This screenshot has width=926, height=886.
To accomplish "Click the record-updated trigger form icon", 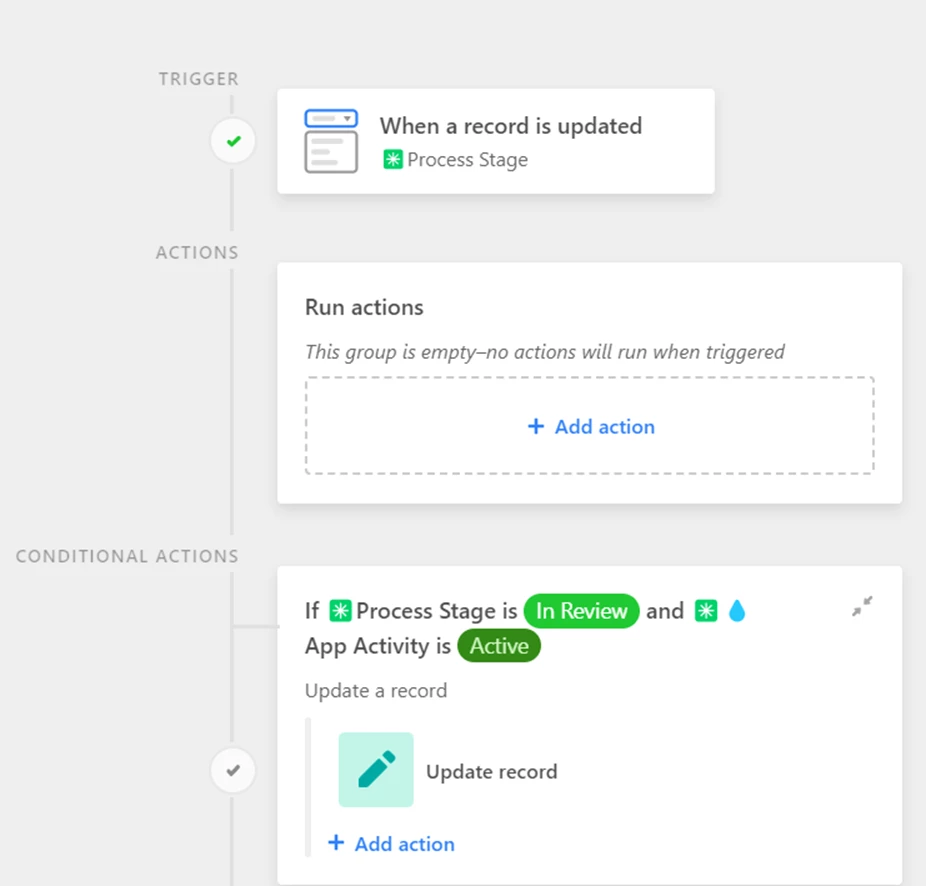I will click(x=331, y=141).
